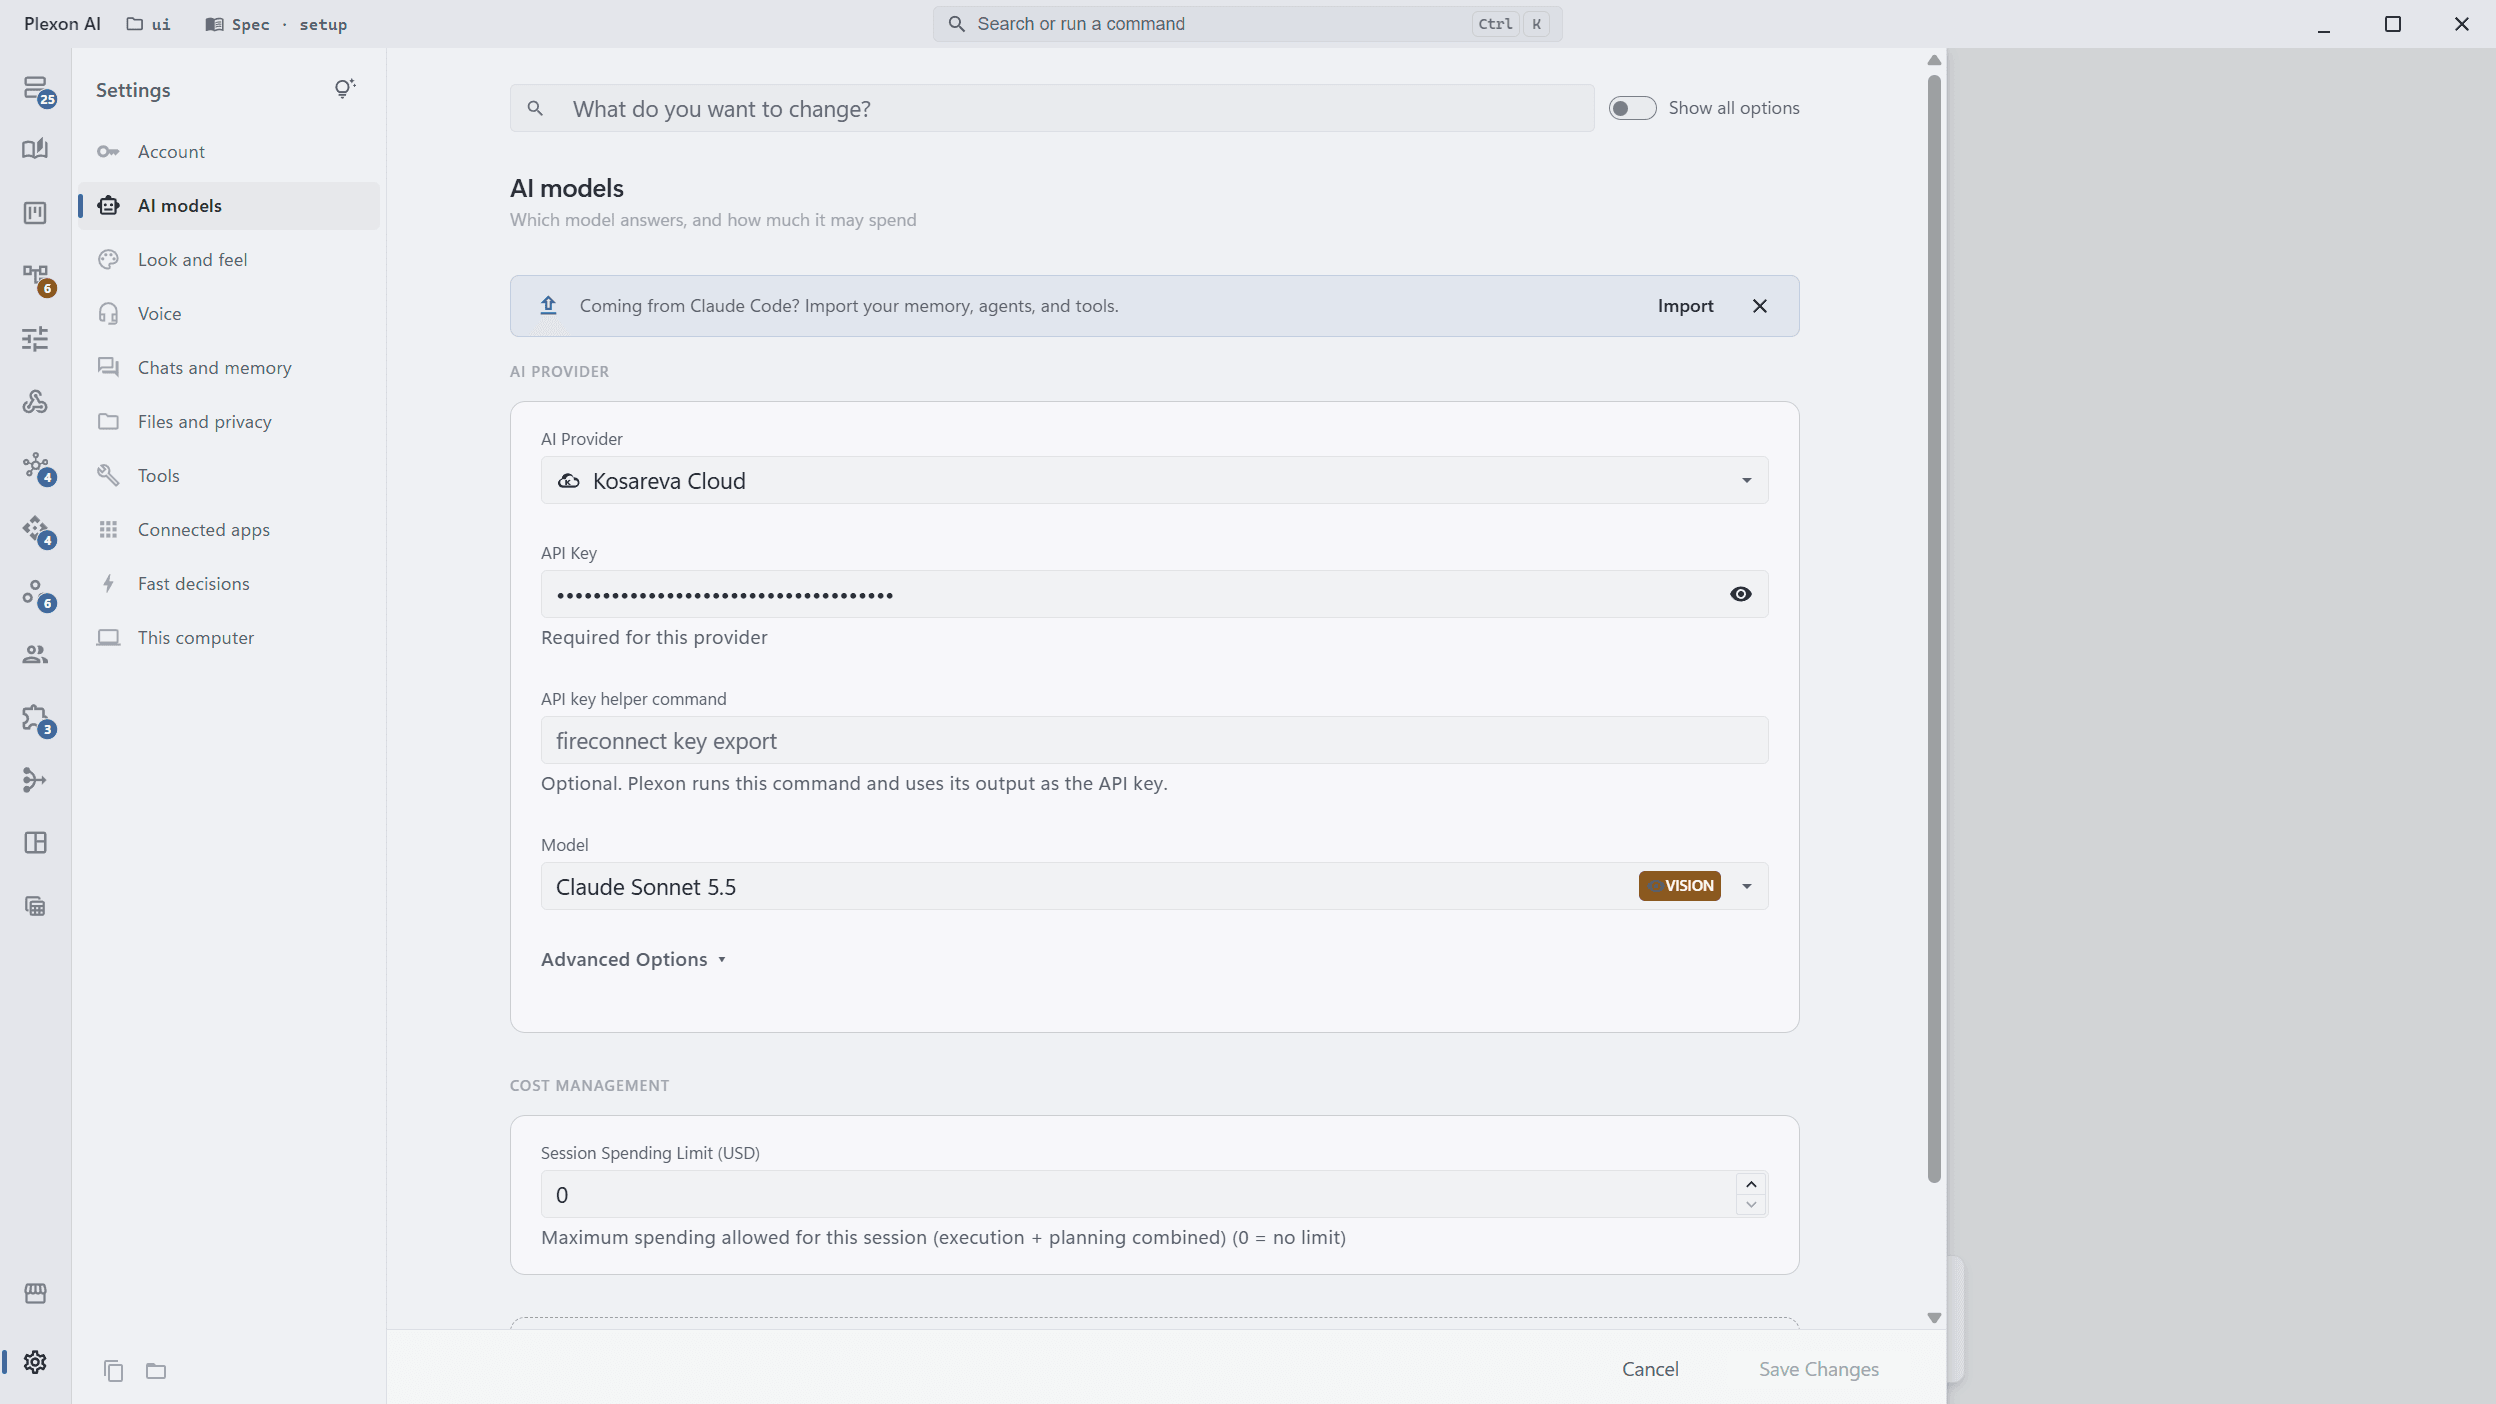This screenshot has width=2496, height=1404.
Task: Click the copy icon below settings list
Action: tap(114, 1371)
